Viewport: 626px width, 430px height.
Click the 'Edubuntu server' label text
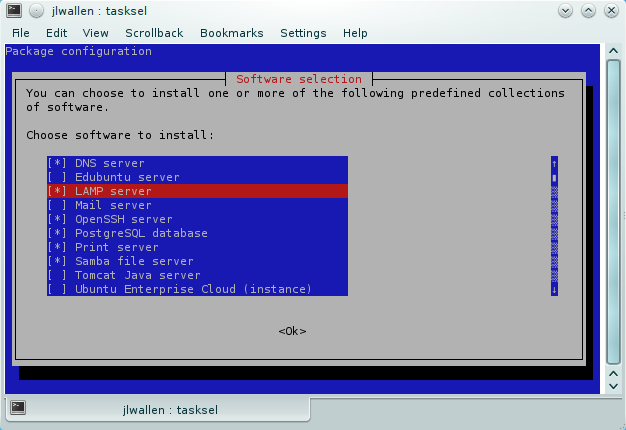(127, 177)
